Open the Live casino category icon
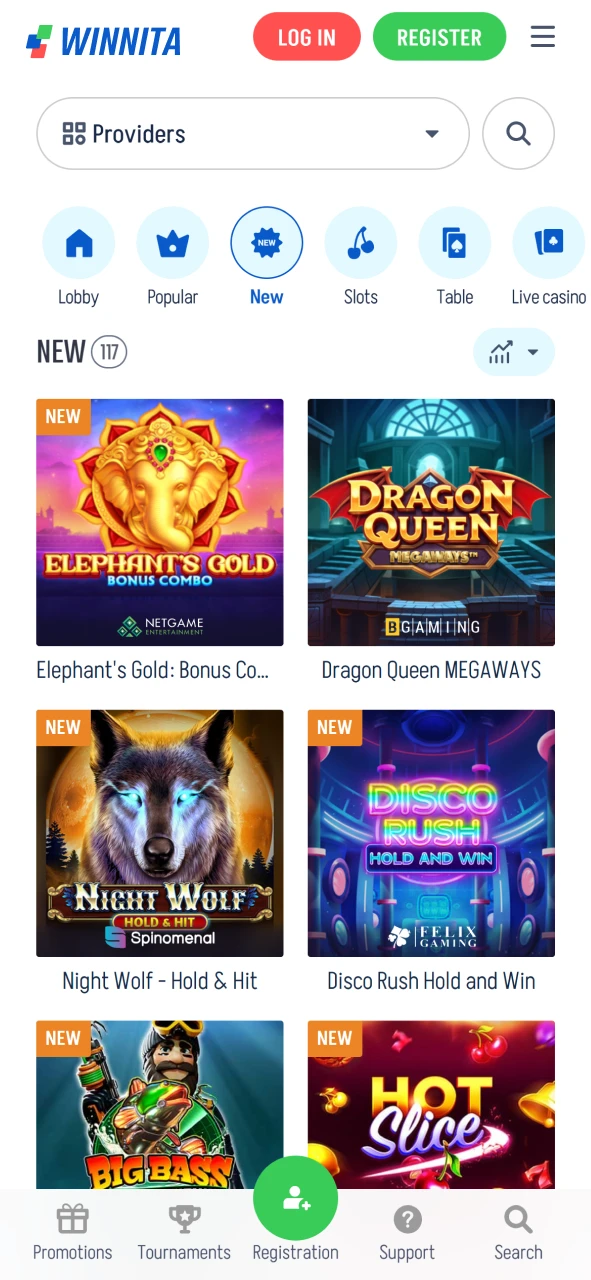591x1280 pixels. click(549, 242)
